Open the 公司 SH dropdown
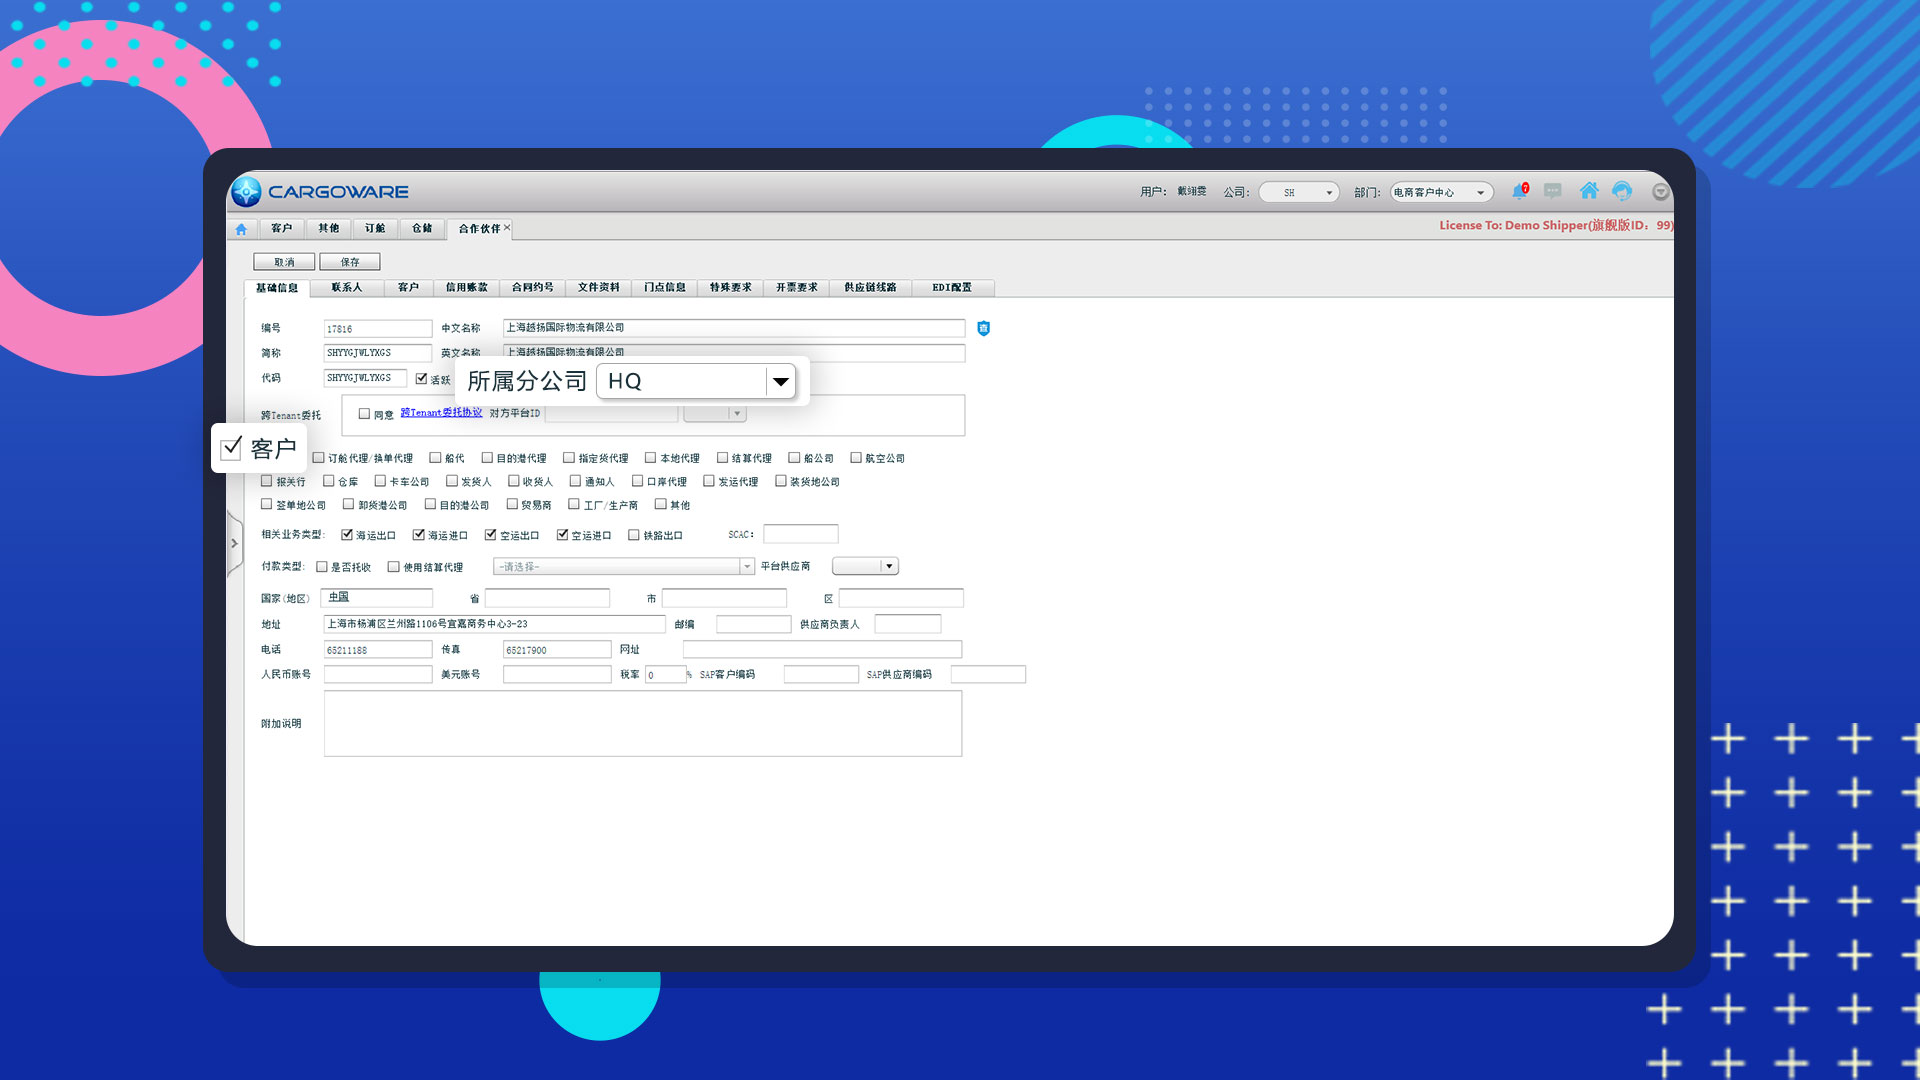1920x1080 pixels. (1299, 192)
